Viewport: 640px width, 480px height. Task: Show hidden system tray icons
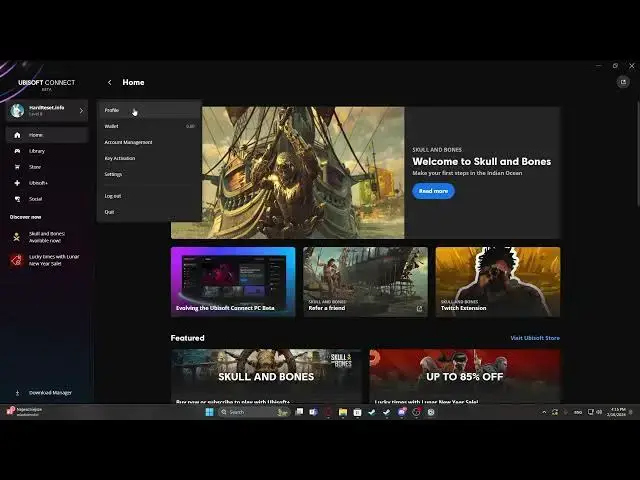click(544, 412)
